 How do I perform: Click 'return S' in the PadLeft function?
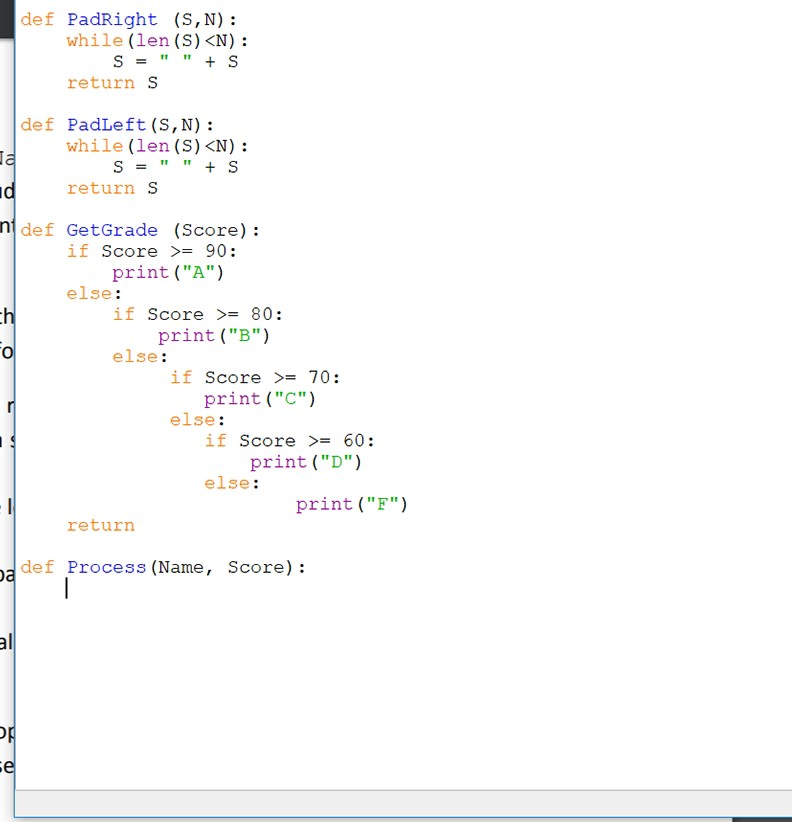112,188
